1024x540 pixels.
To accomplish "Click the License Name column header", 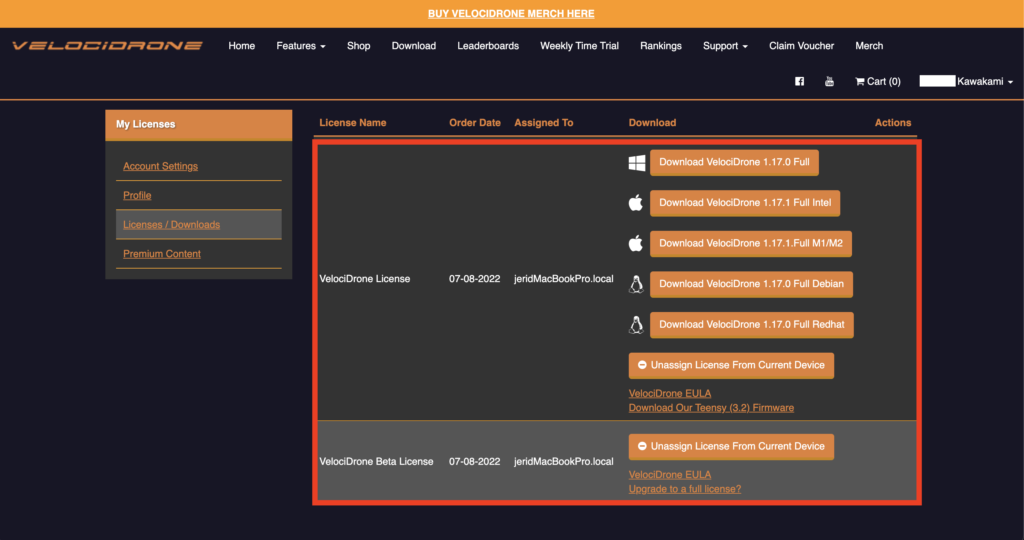I will pos(353,123).
